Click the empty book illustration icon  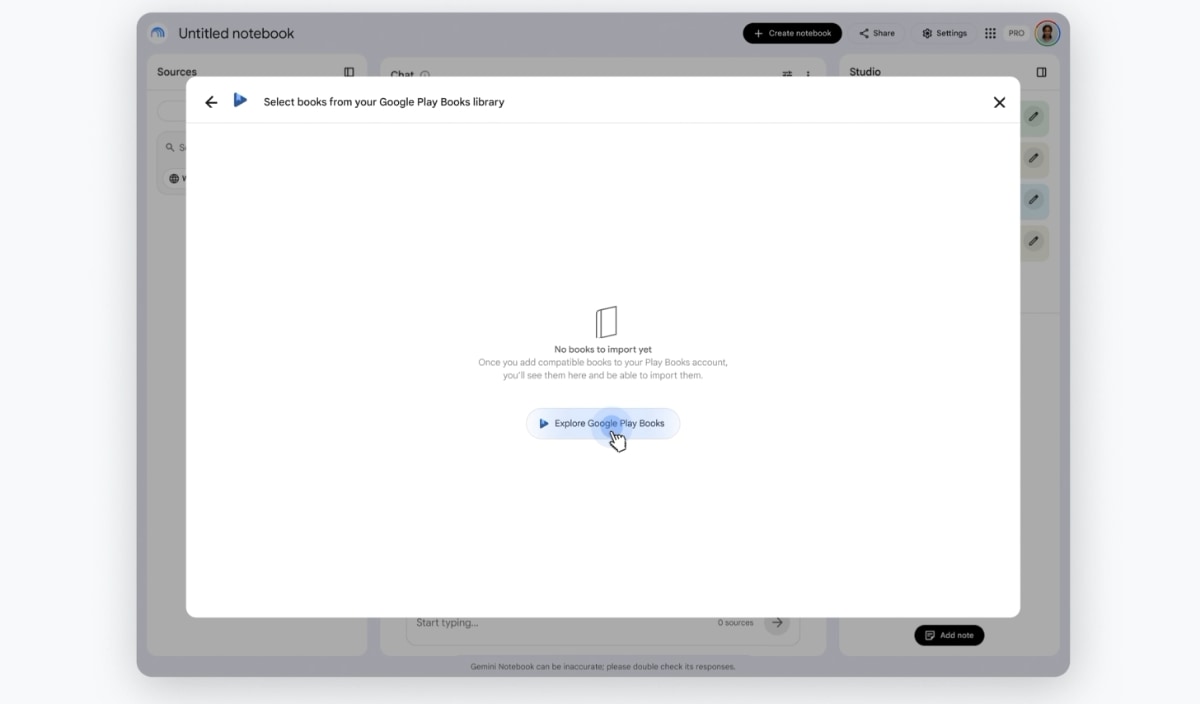click(x=606, y=322)
